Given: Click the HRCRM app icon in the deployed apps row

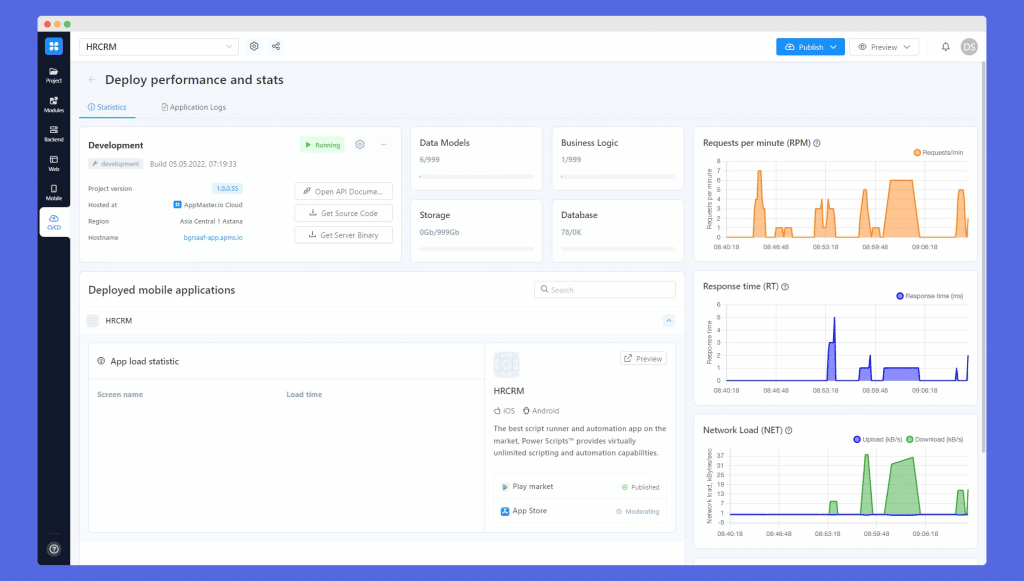Looking at the screenshot, I should pyautogui.click(x=93, y=321).
